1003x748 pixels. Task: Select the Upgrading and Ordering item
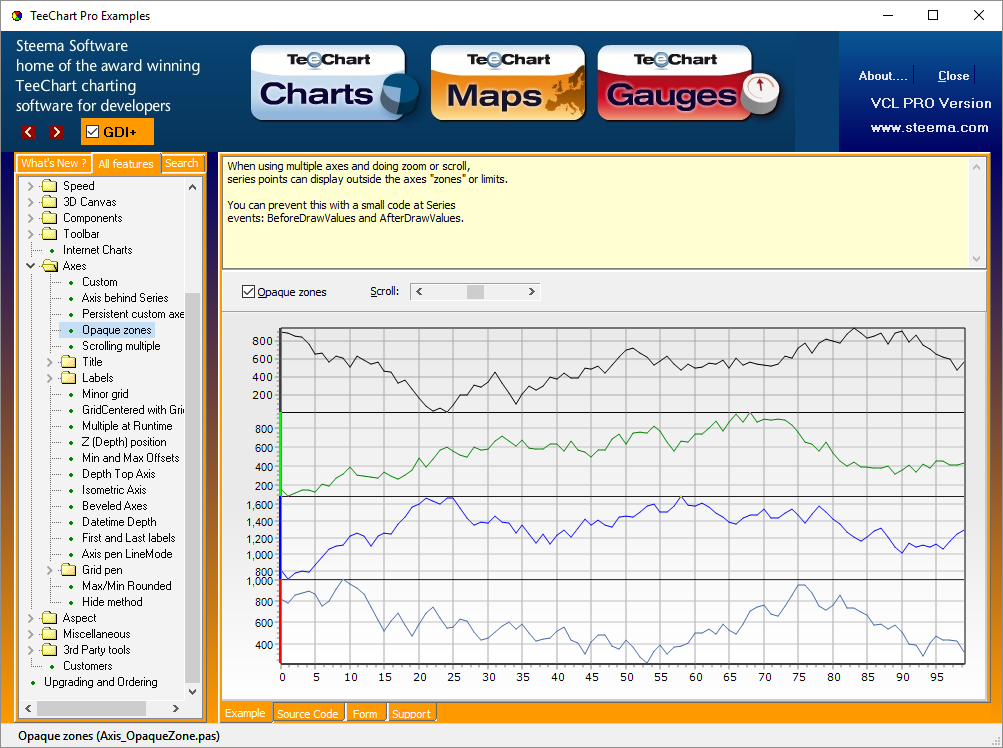click(x=100, y=681)
